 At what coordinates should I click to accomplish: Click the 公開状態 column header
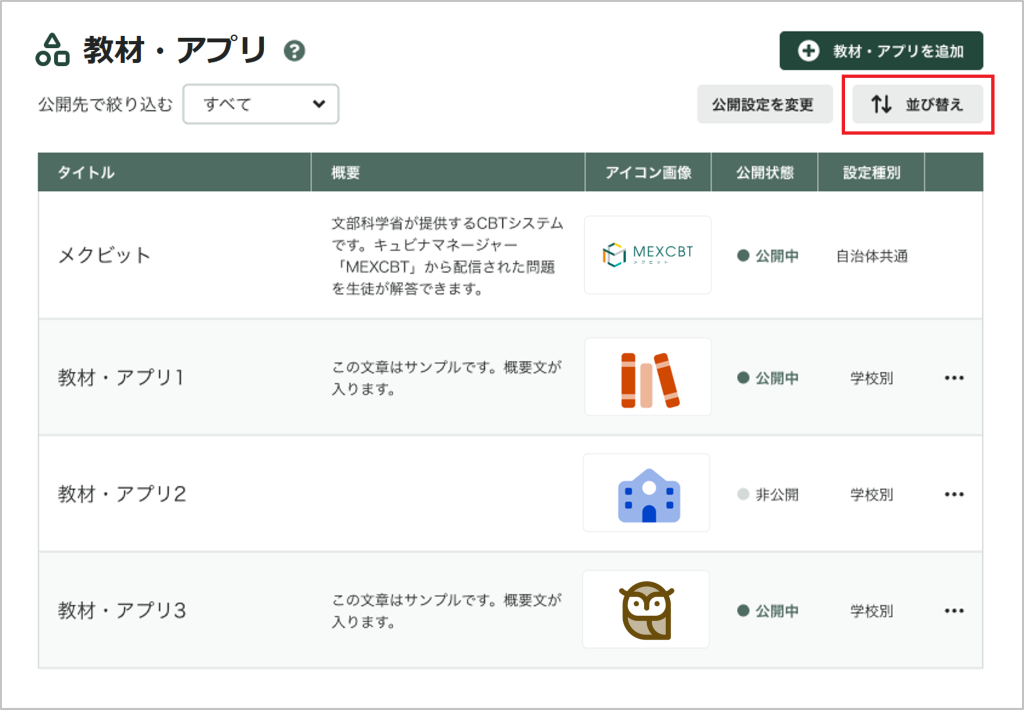pyautogui.click(x=765, y=172)
